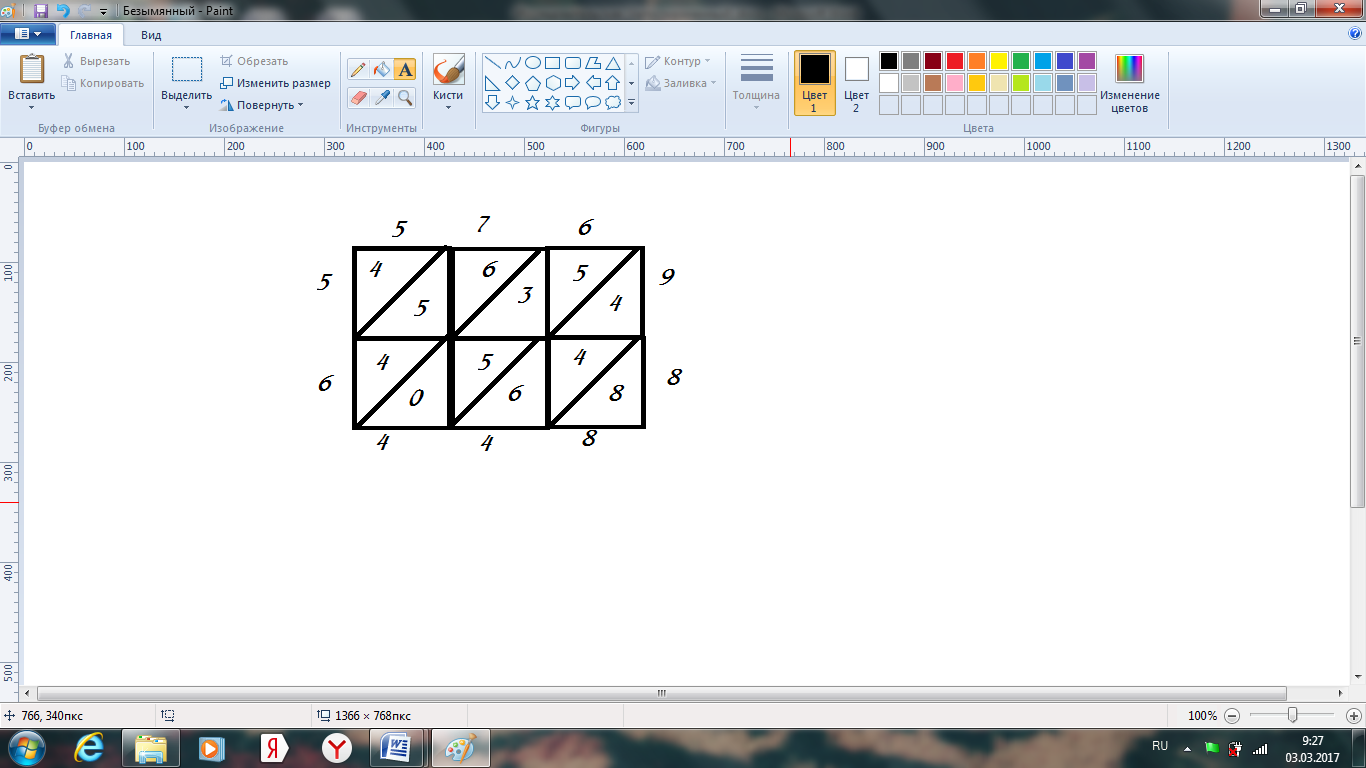Pick the rounded rectangle shape
The height and width of the screenshot is (768, 1366).
pyautogui.click(x=573, y=62)
